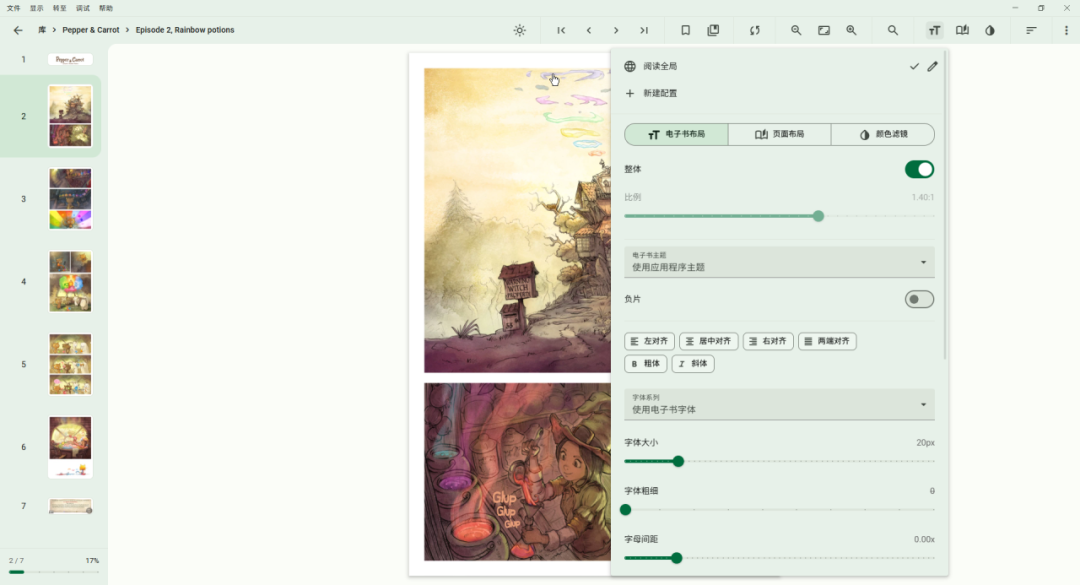The image size is (1080, 585).
Task: Open page 5 thumbnail
Action: point(70,365)
